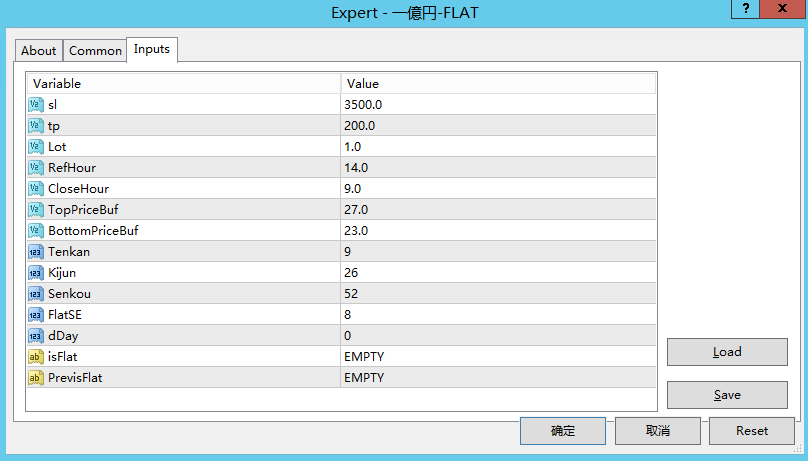Click the help question mark button
808x461 pixels.
744,11
